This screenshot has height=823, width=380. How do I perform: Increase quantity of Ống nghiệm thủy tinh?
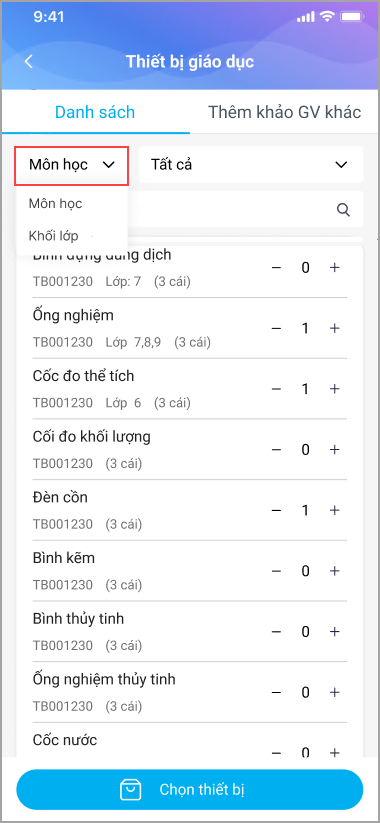click(x=334, y=692)
